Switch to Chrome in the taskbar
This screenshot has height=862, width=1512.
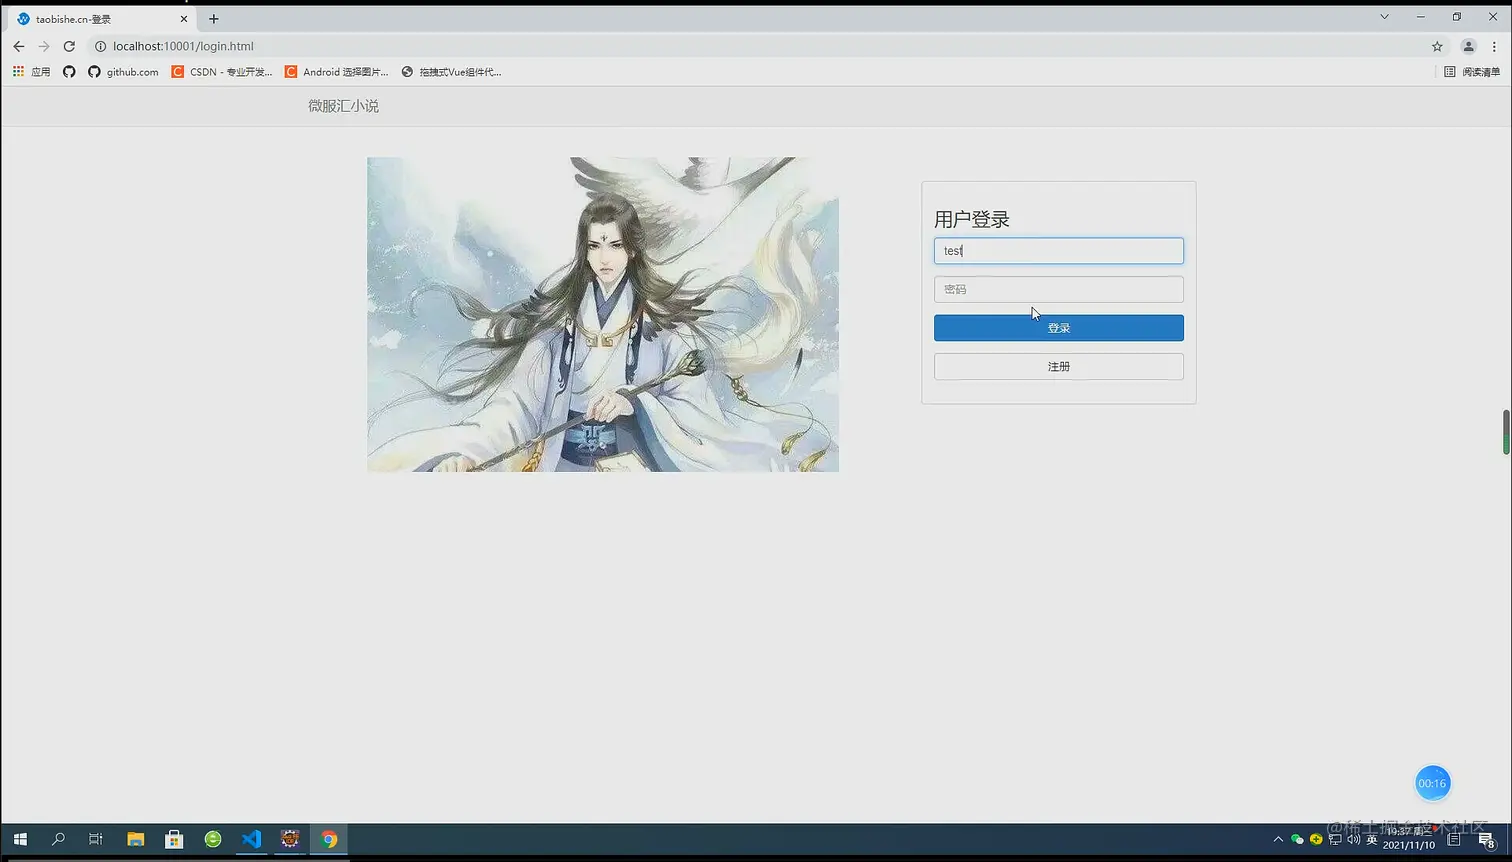pyautogui.click(x=329, y=839)
